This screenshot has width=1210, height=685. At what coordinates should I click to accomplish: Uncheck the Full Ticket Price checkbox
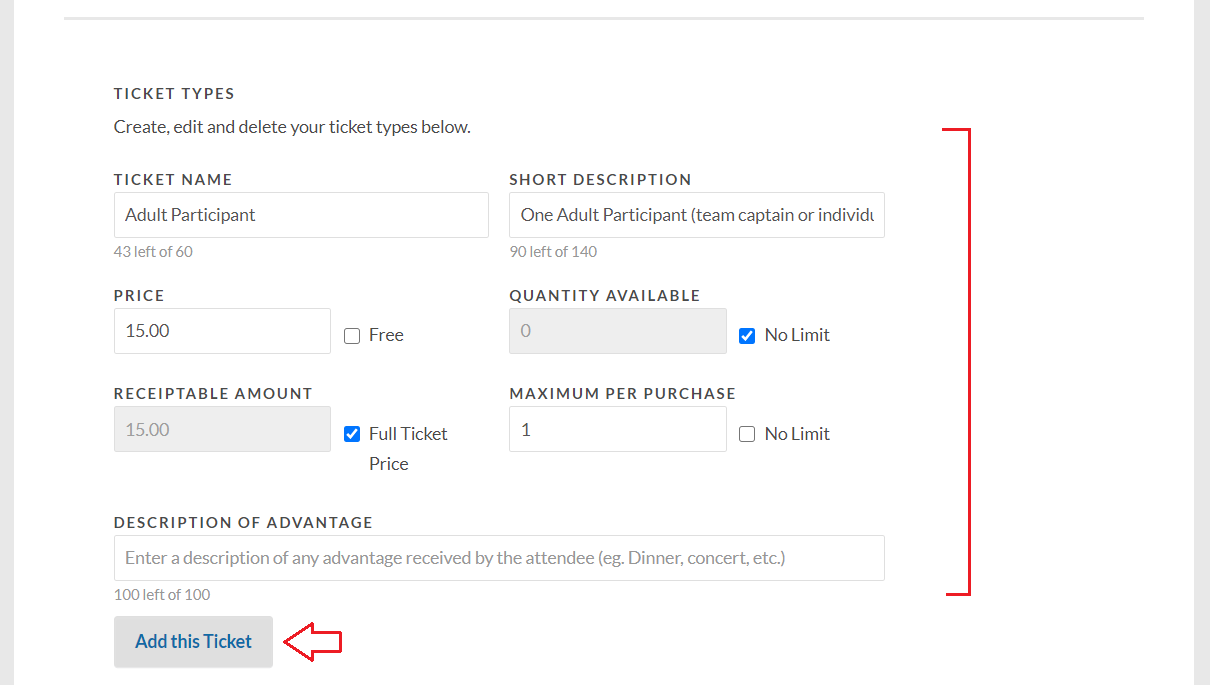point(352,434)
